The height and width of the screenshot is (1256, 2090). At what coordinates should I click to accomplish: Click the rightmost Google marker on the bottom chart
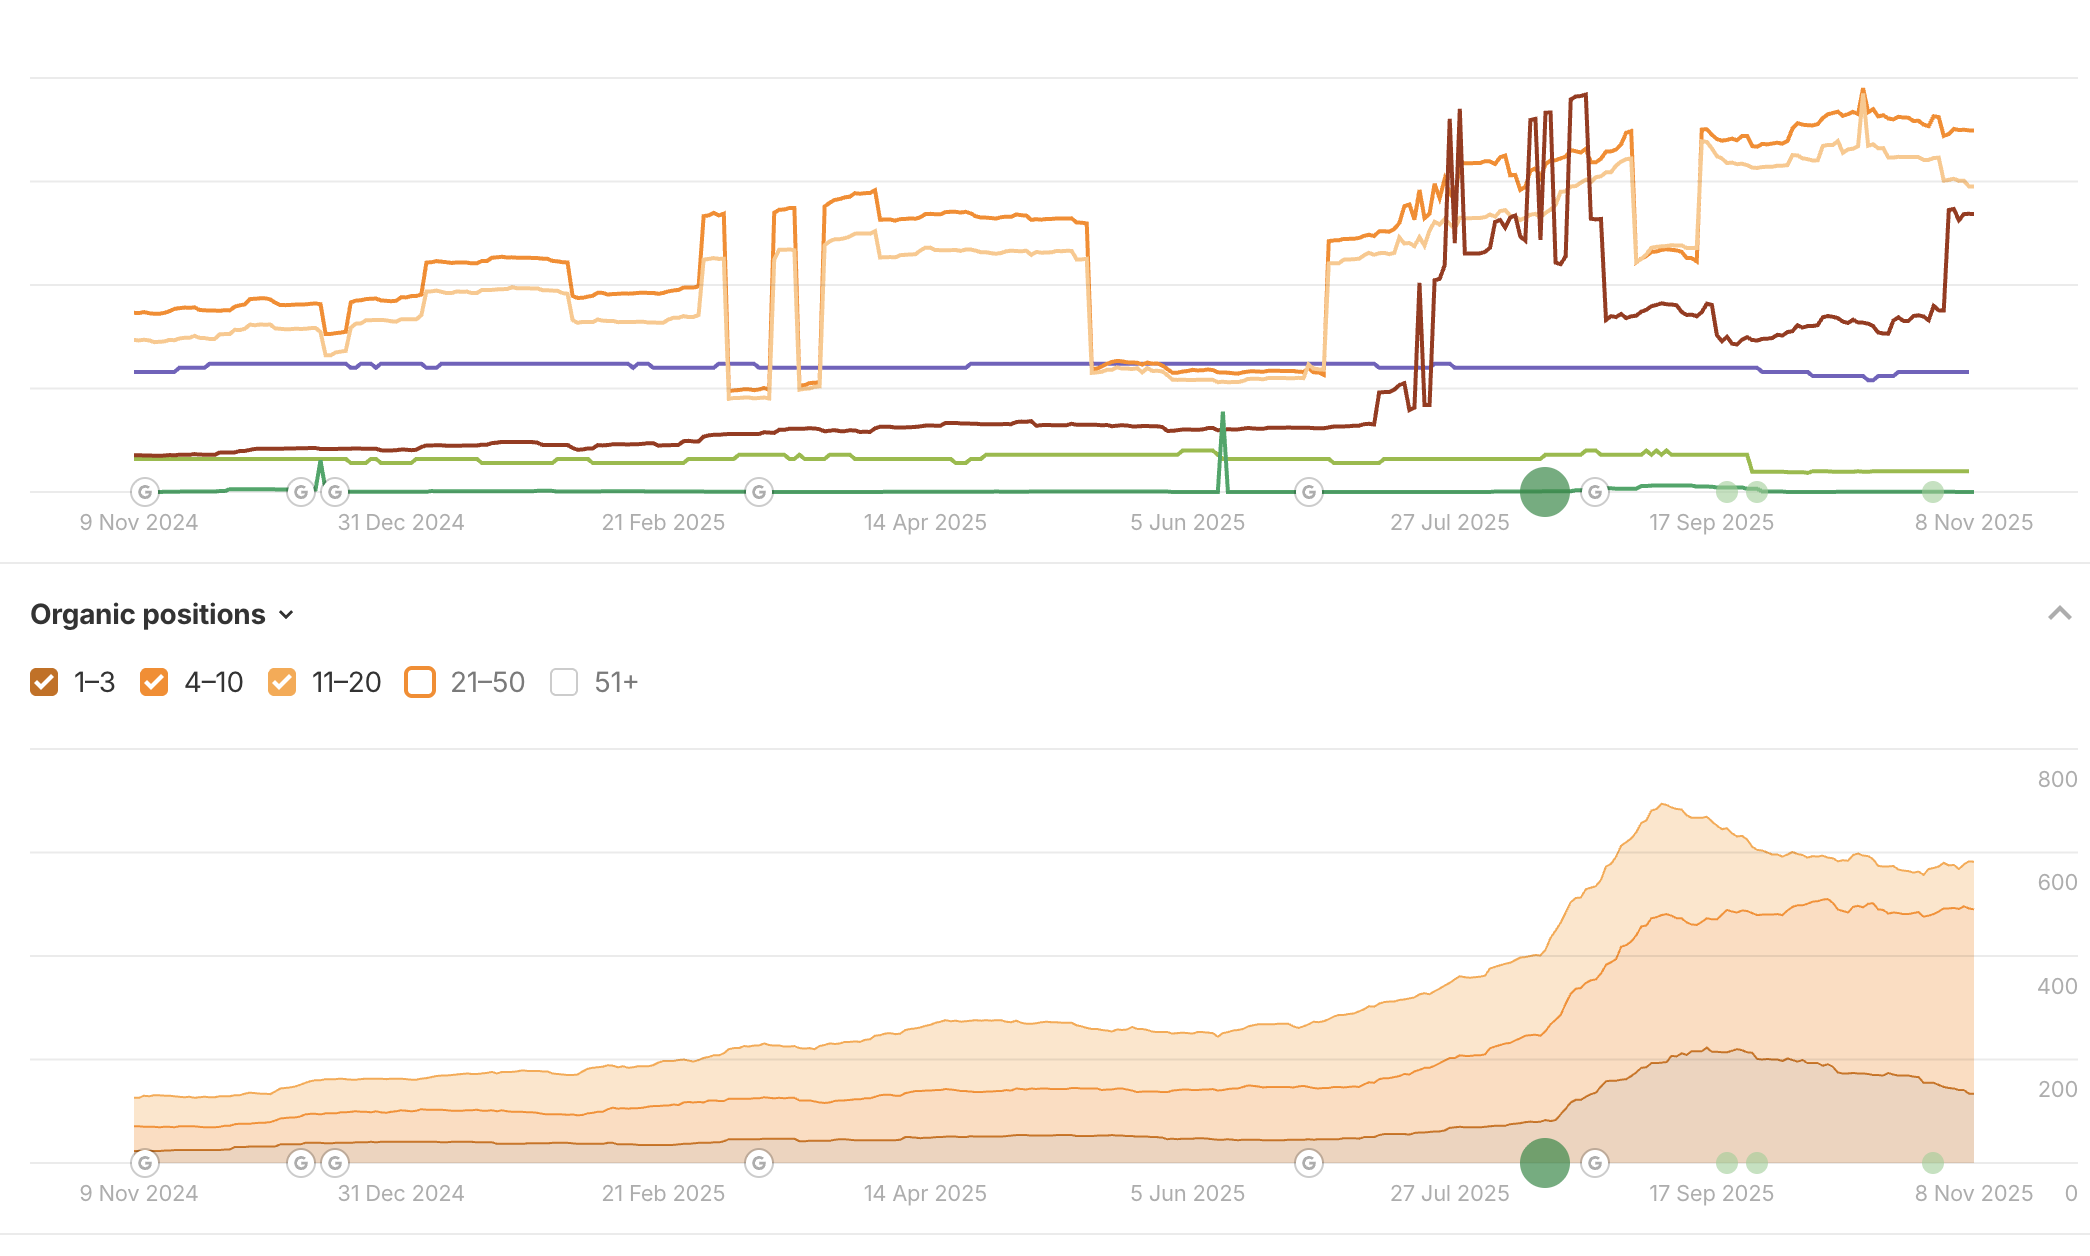click(x=1595, y=1163)
